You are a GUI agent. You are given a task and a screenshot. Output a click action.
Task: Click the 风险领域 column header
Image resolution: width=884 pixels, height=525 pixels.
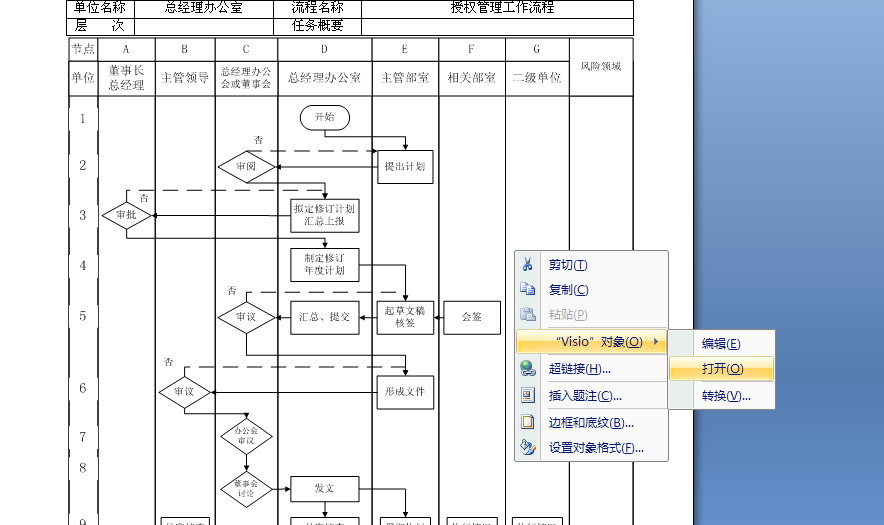(x=601, y=67)
